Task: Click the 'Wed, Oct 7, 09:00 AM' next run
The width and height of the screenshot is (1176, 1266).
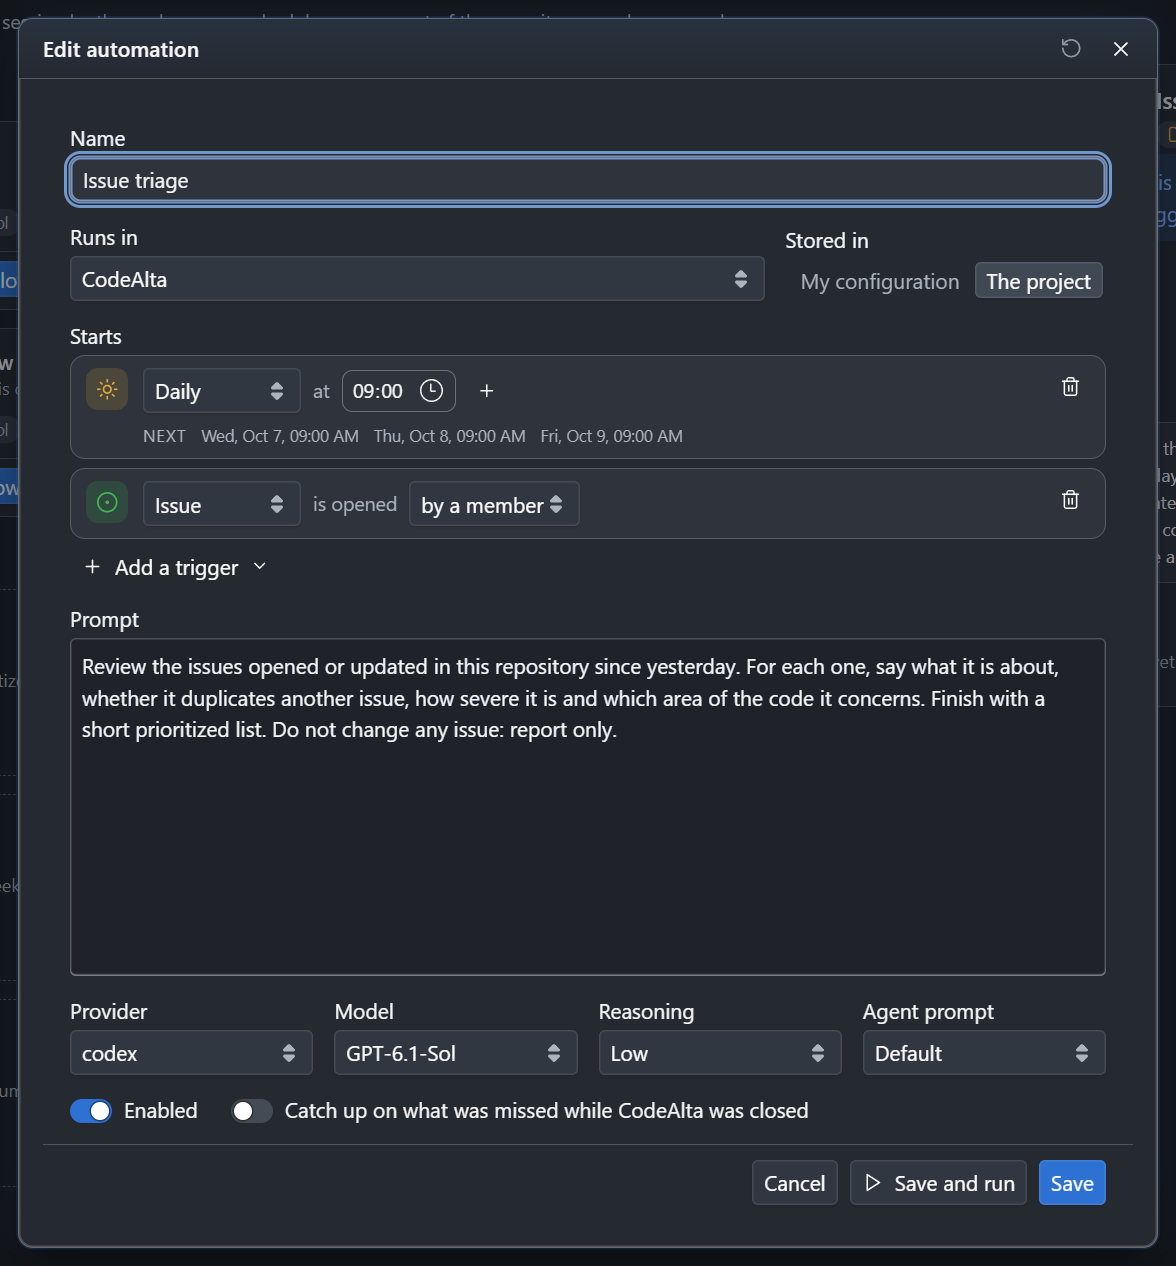Action: 280,436
